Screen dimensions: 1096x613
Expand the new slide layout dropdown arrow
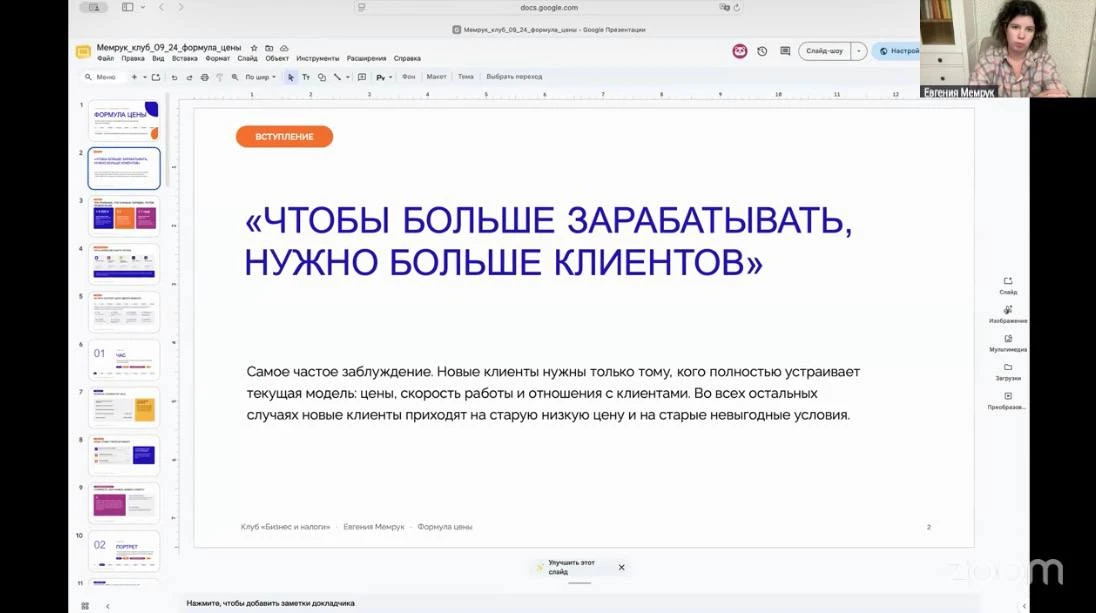pyautogui.click(x=145, y=77)
